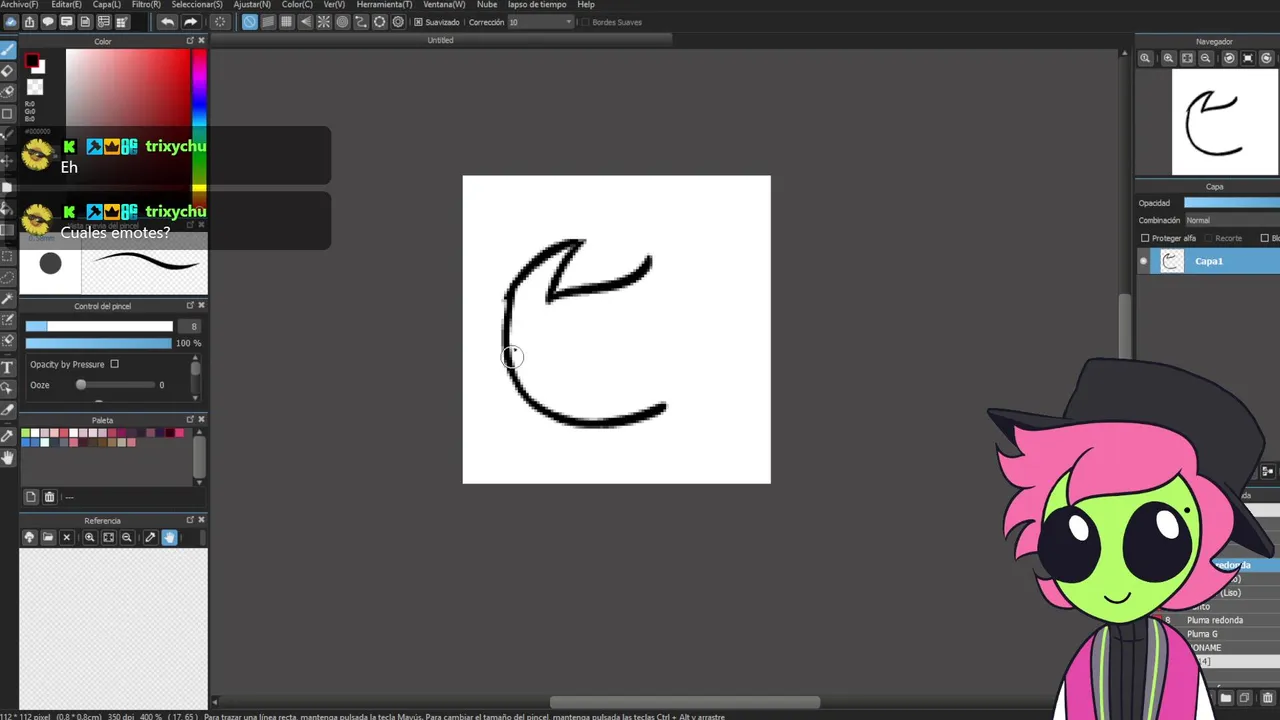The width and height of the screenshot is (1280, 720).
Task: Select the Text tool
Action: tap(7, 368)
